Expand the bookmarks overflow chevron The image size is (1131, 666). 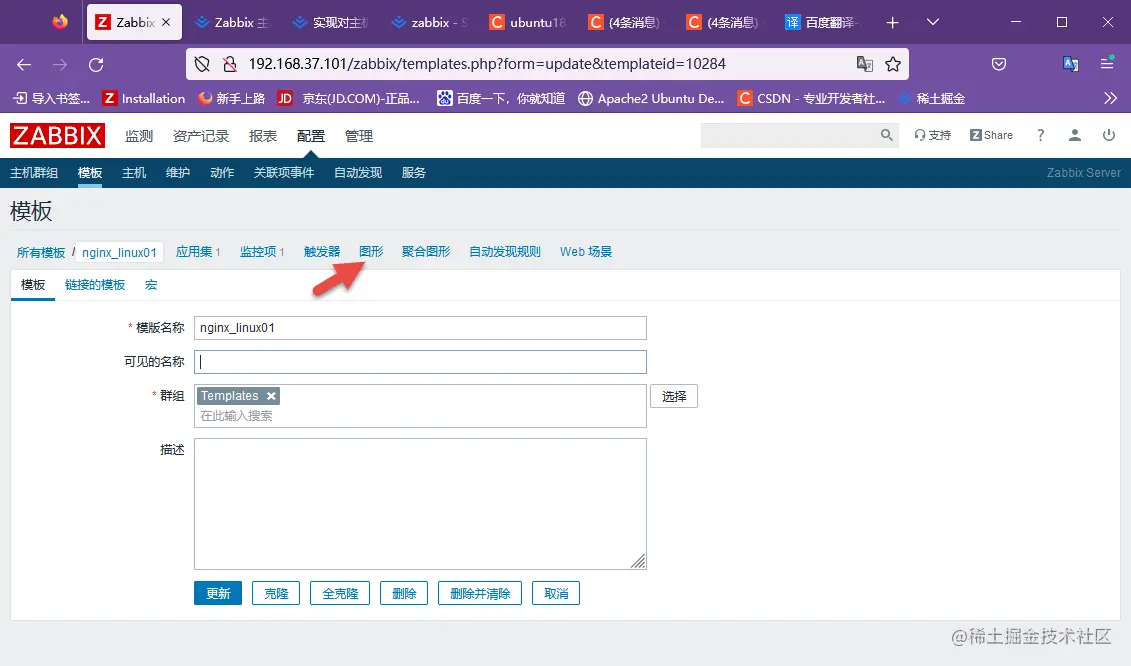1110,98
